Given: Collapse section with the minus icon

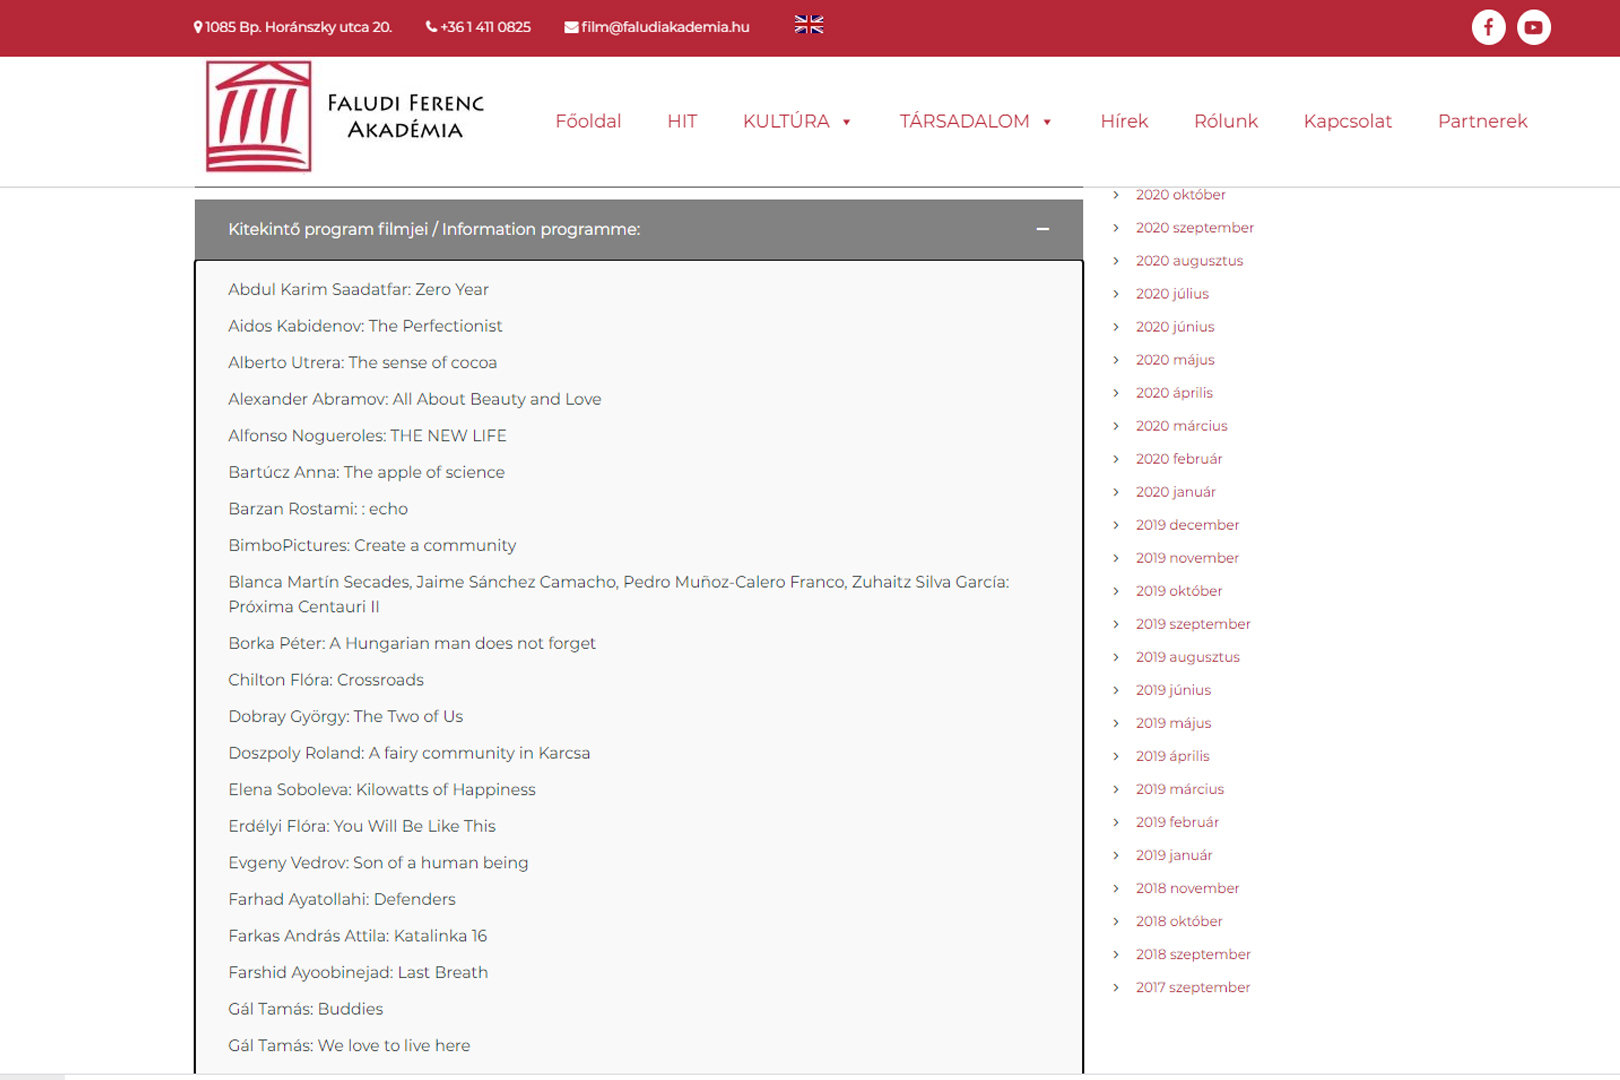Looking at the screenshot, I should coord(1042,229).
